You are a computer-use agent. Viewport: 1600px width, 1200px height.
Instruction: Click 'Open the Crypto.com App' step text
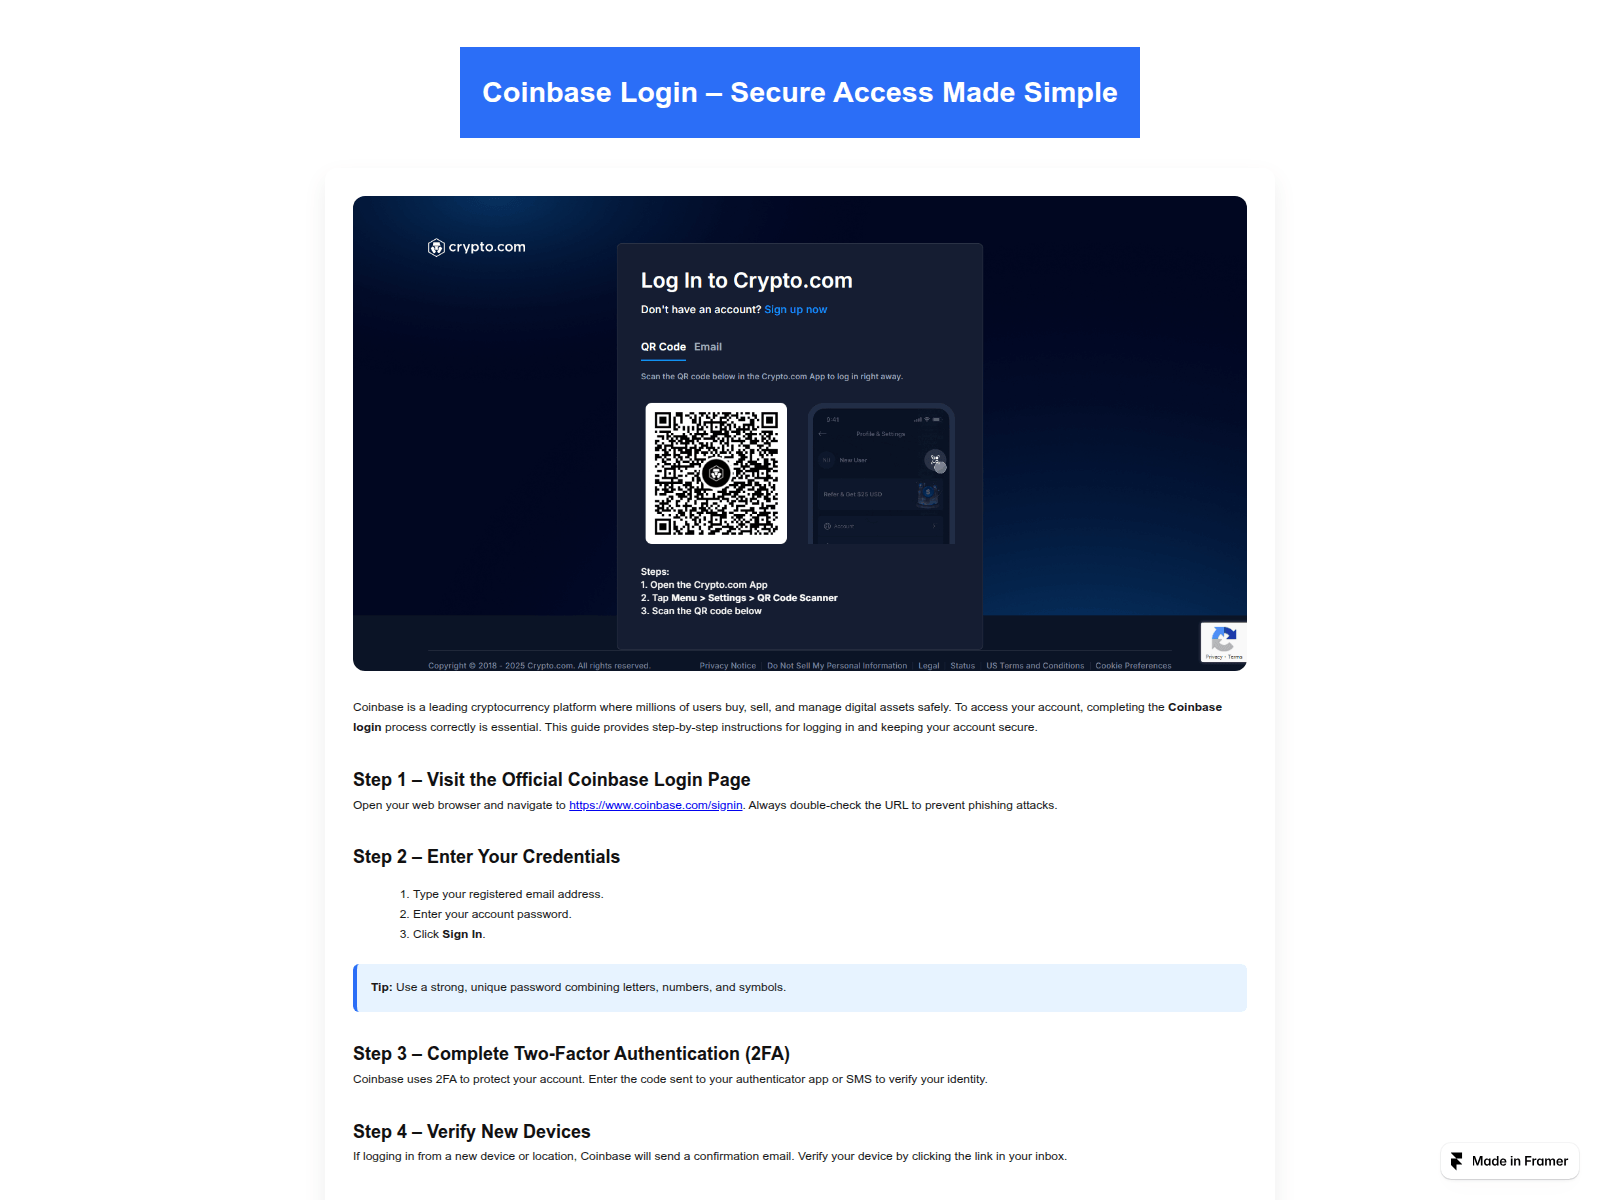(704, 585)
